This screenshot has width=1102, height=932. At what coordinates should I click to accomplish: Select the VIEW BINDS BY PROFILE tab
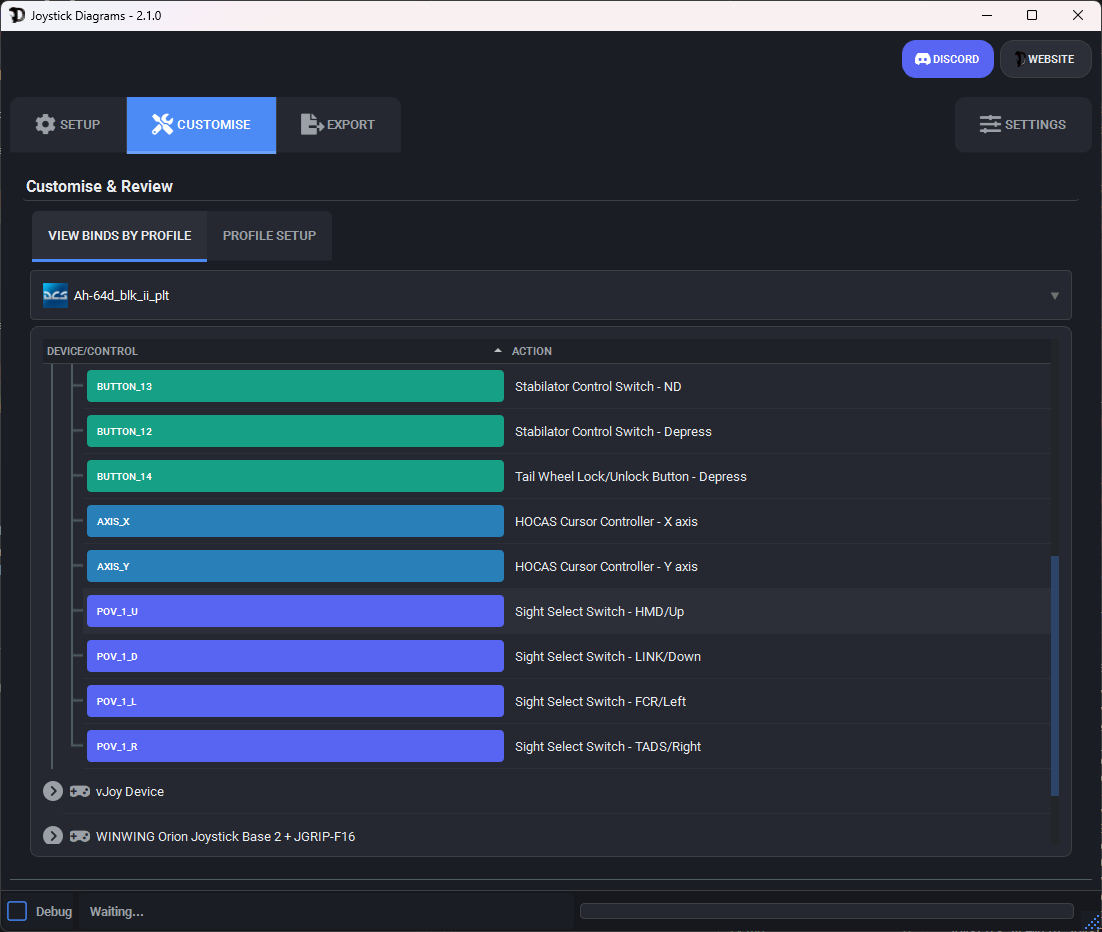[x=119, y=235]
